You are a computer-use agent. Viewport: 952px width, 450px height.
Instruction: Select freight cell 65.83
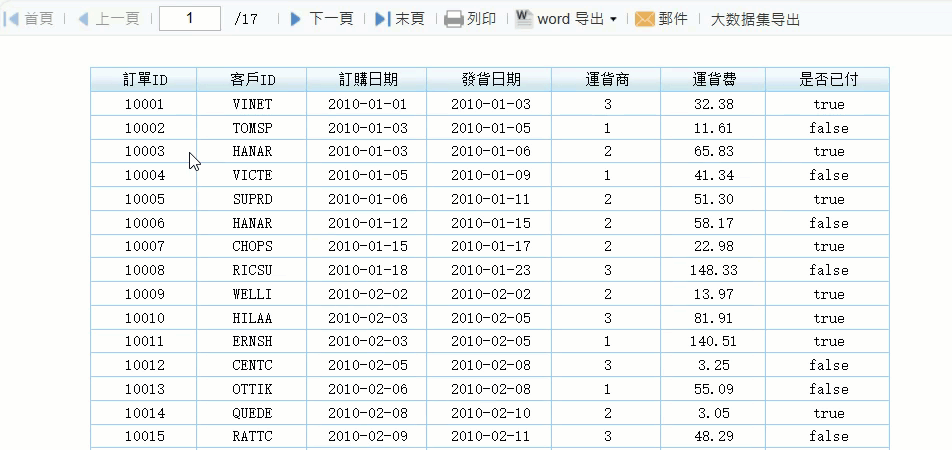pos(713,151)
